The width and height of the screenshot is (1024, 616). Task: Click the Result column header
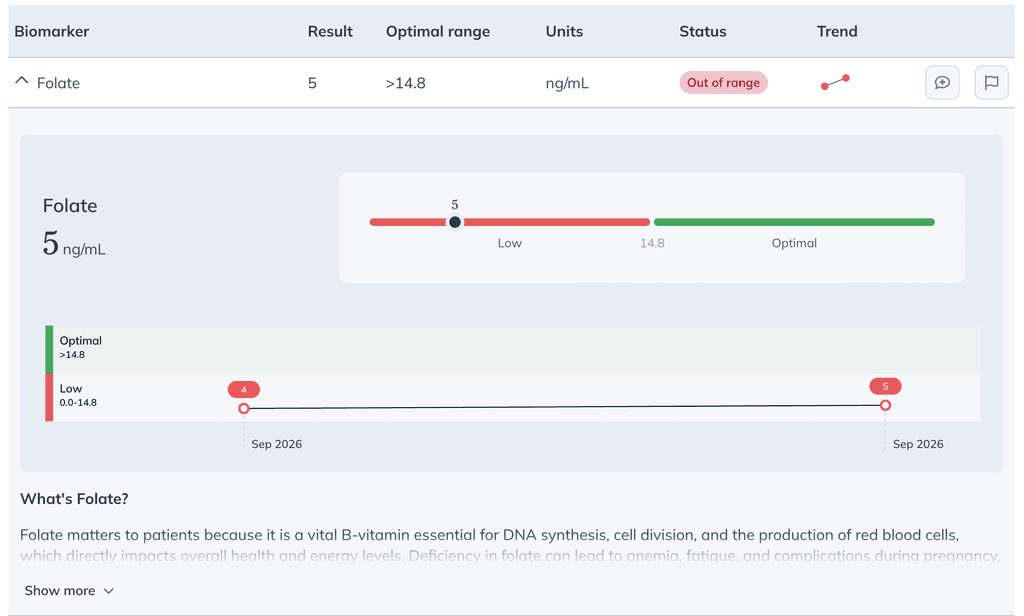(330, 31)
